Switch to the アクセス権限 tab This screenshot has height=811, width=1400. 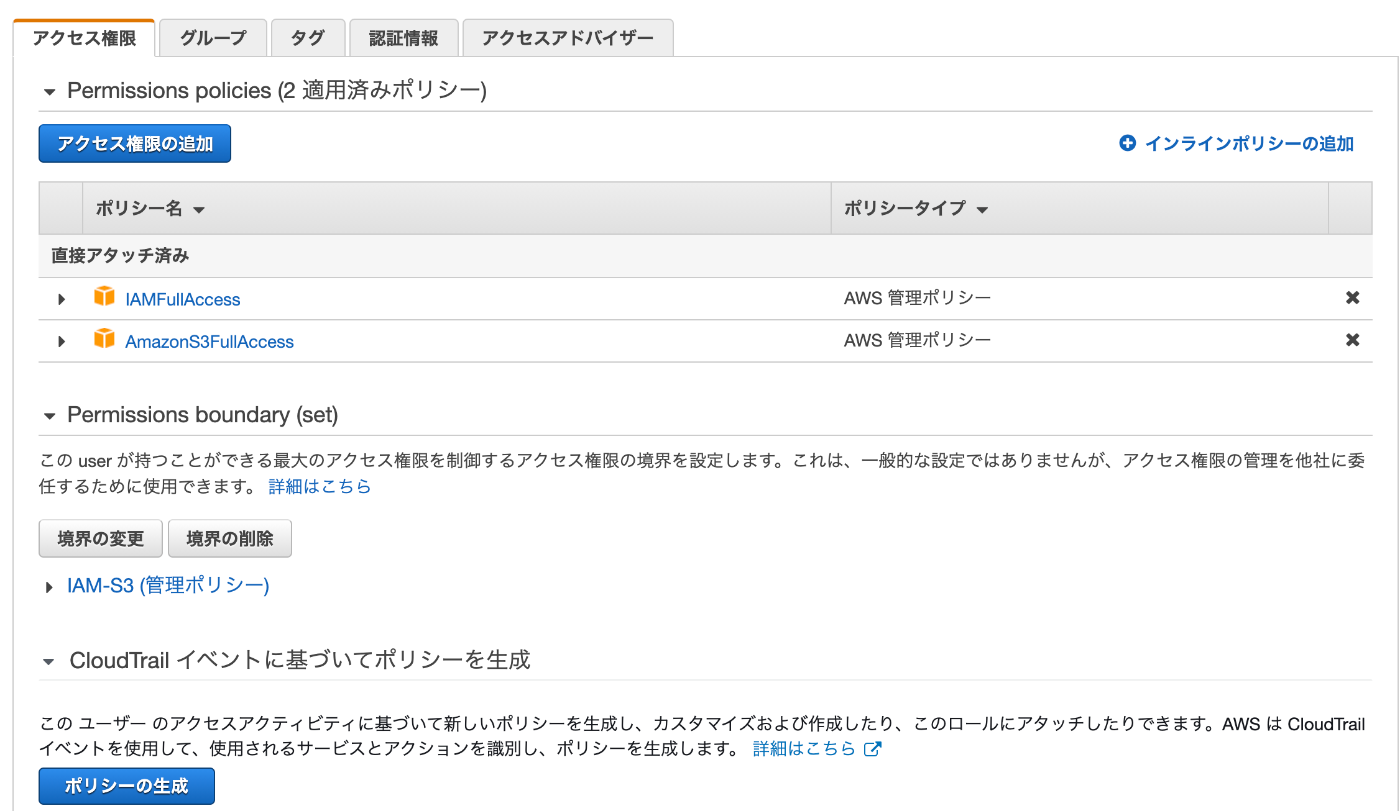84,38
